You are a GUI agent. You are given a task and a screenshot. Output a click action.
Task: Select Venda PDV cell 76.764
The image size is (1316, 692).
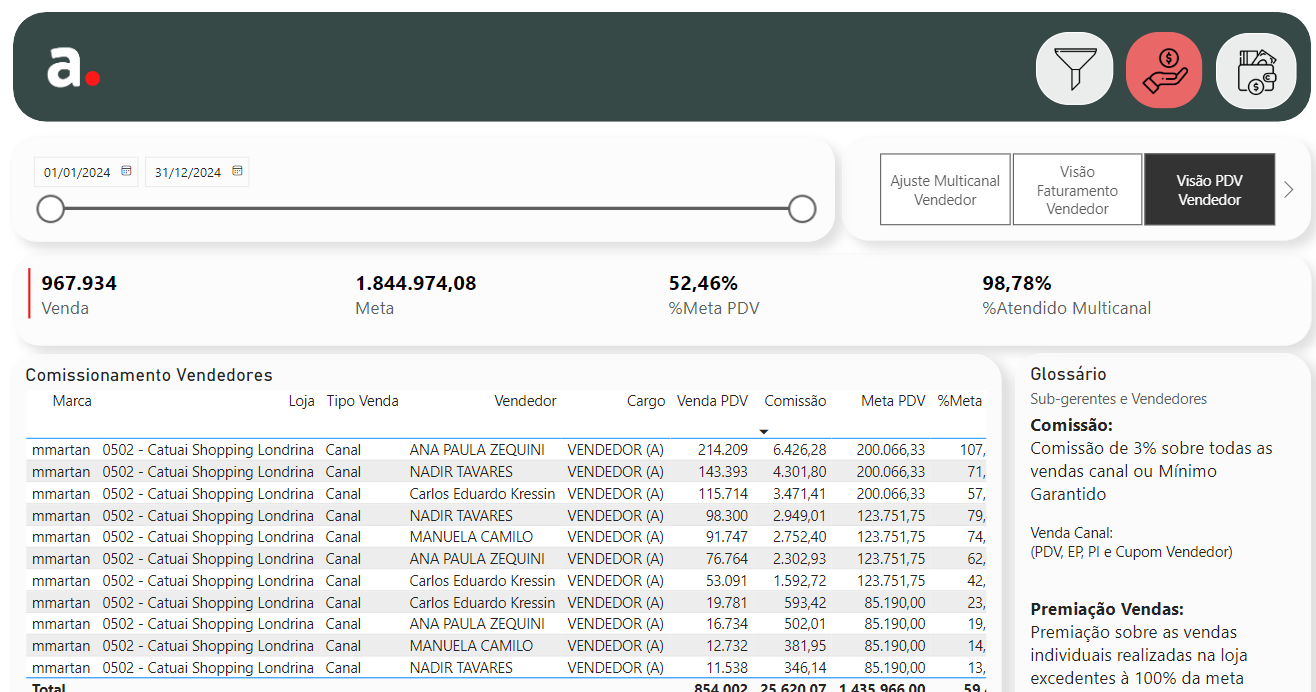coord(726,559)
